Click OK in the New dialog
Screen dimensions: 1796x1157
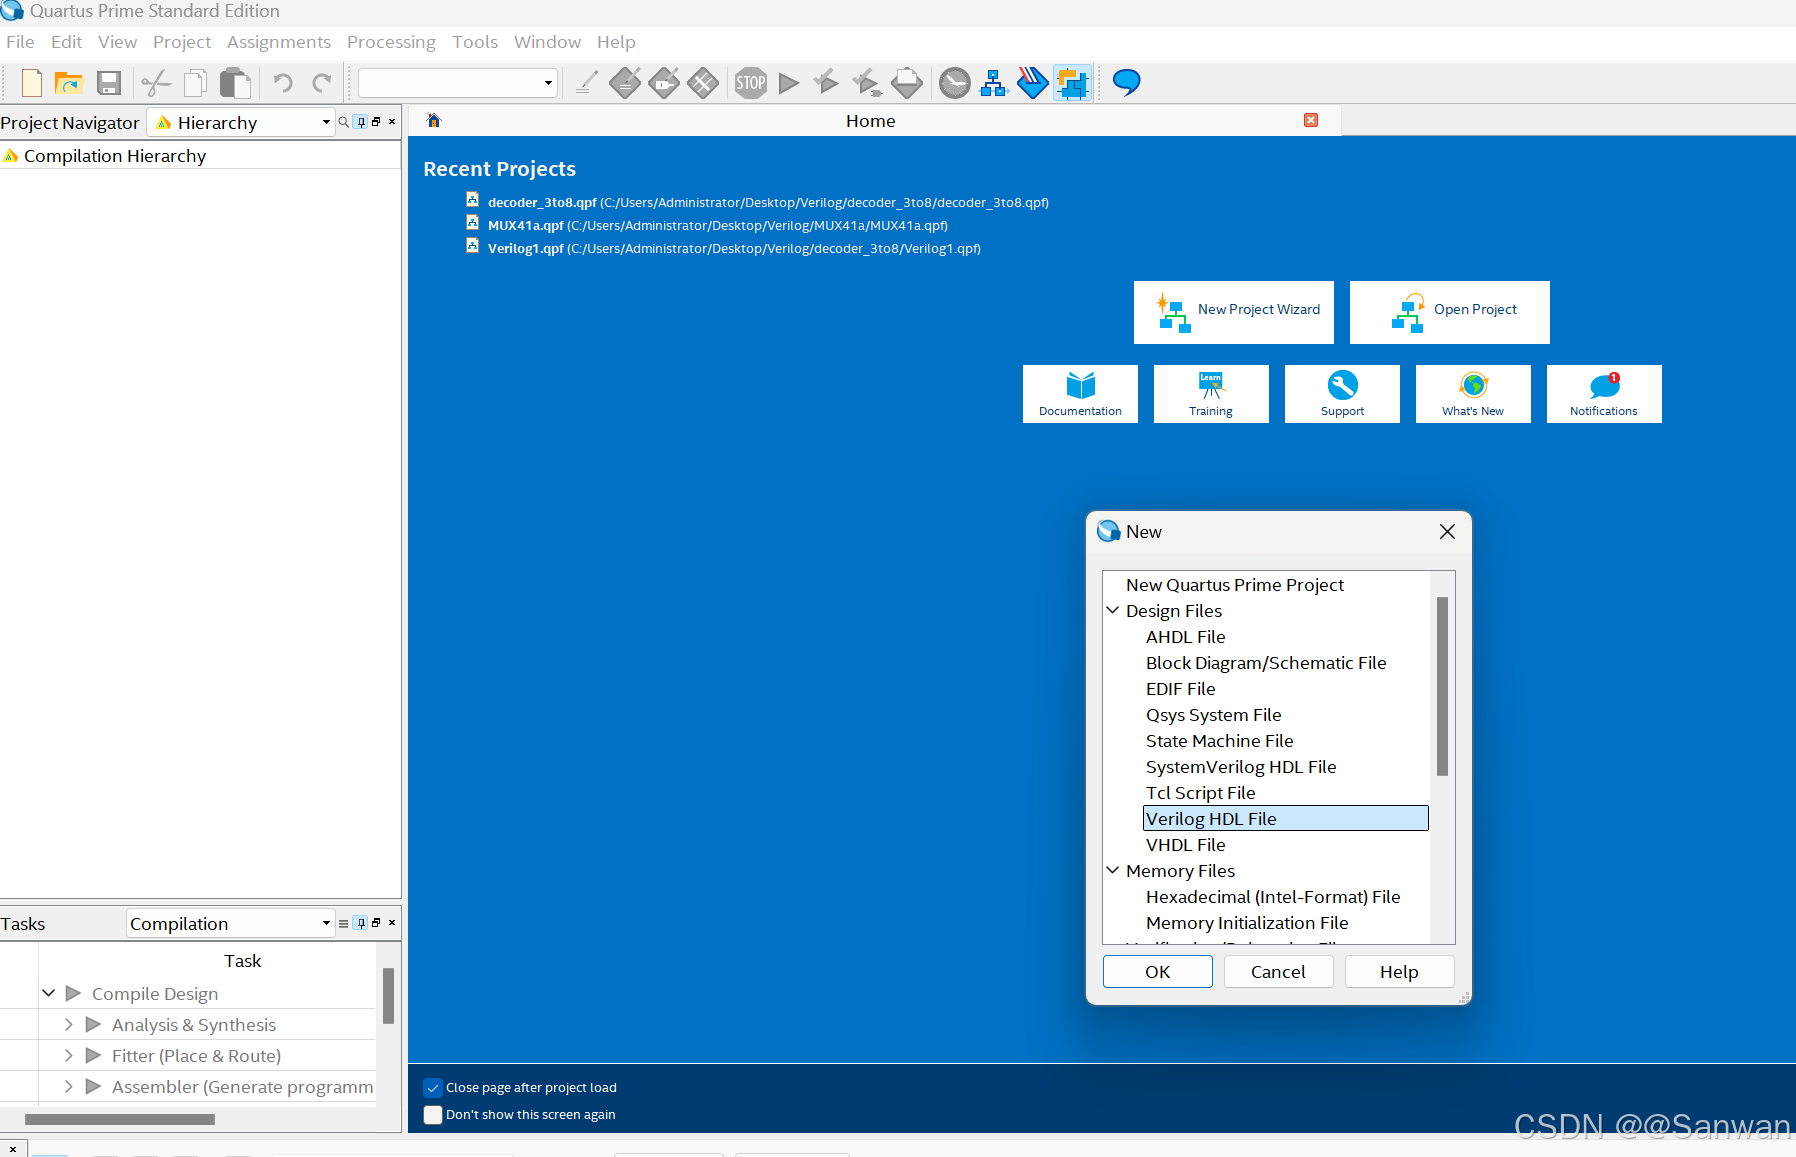(x=1158, y=971)
